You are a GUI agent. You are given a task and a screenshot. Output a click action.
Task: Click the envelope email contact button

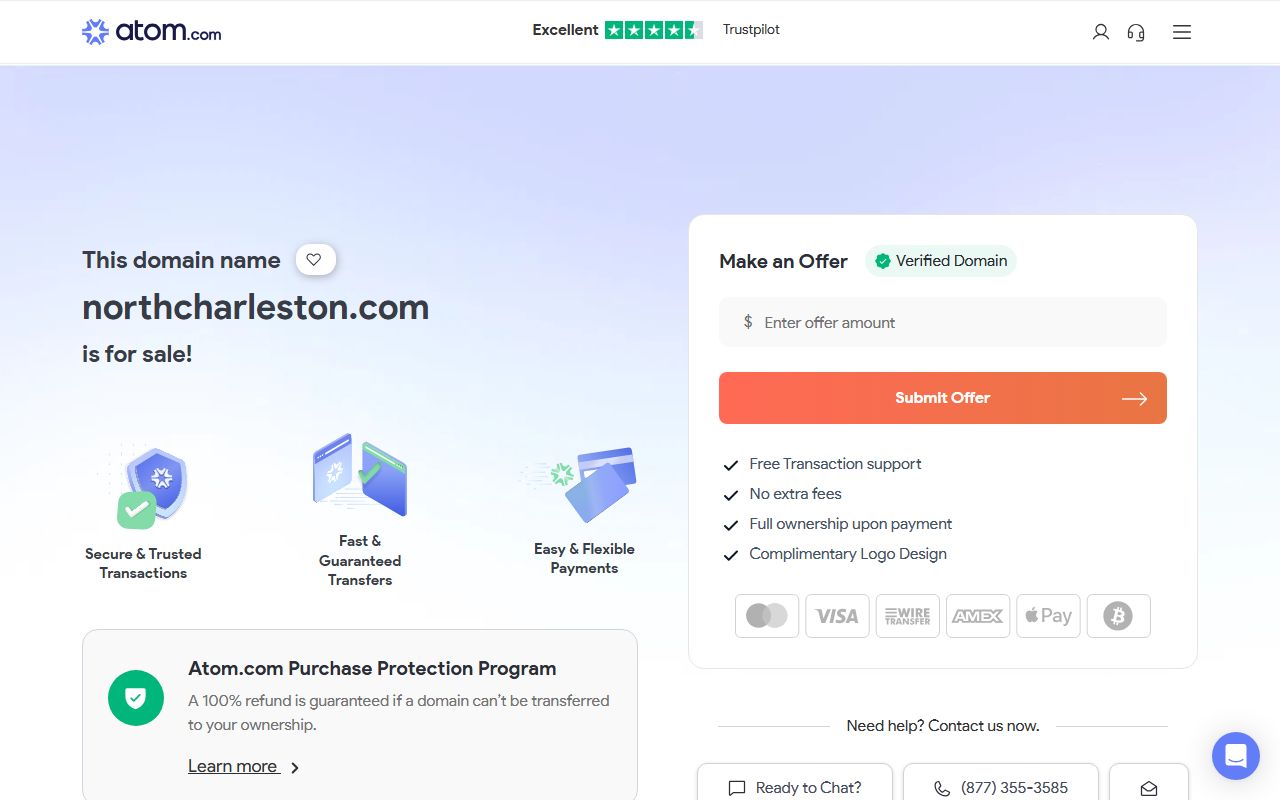(x=1149, y=786)
